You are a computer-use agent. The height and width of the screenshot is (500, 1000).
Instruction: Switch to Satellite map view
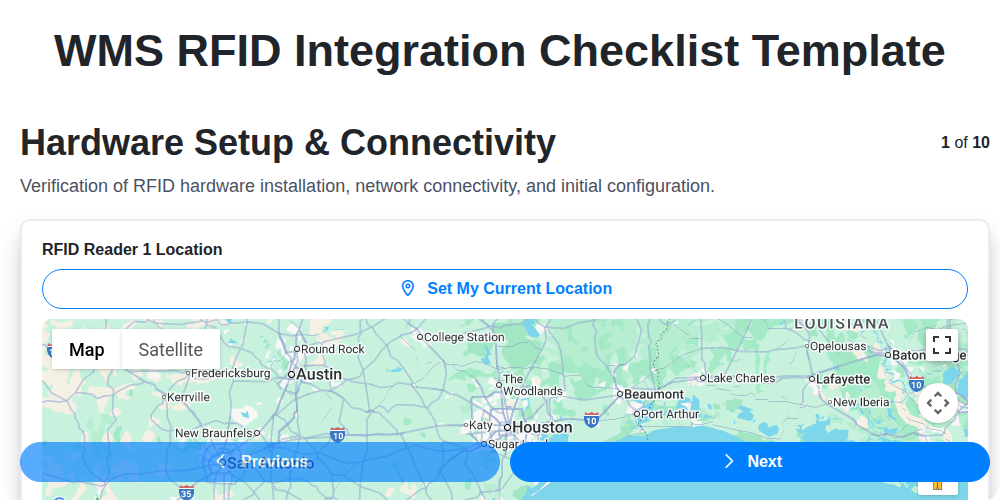pyautogui.click(x=170, y=349)
